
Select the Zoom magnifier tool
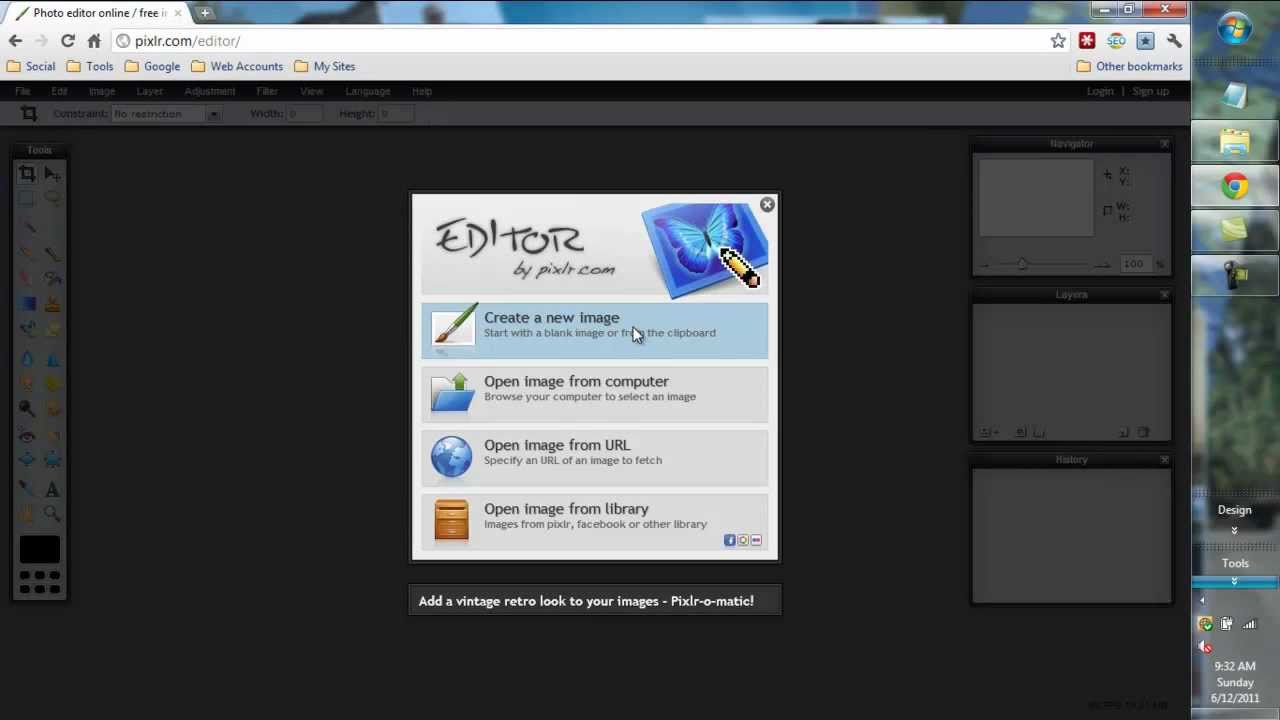tap(52, 514)
